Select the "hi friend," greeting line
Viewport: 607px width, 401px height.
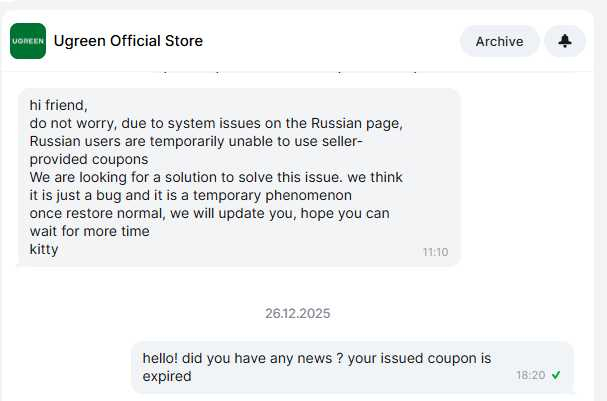pos(59,105)
